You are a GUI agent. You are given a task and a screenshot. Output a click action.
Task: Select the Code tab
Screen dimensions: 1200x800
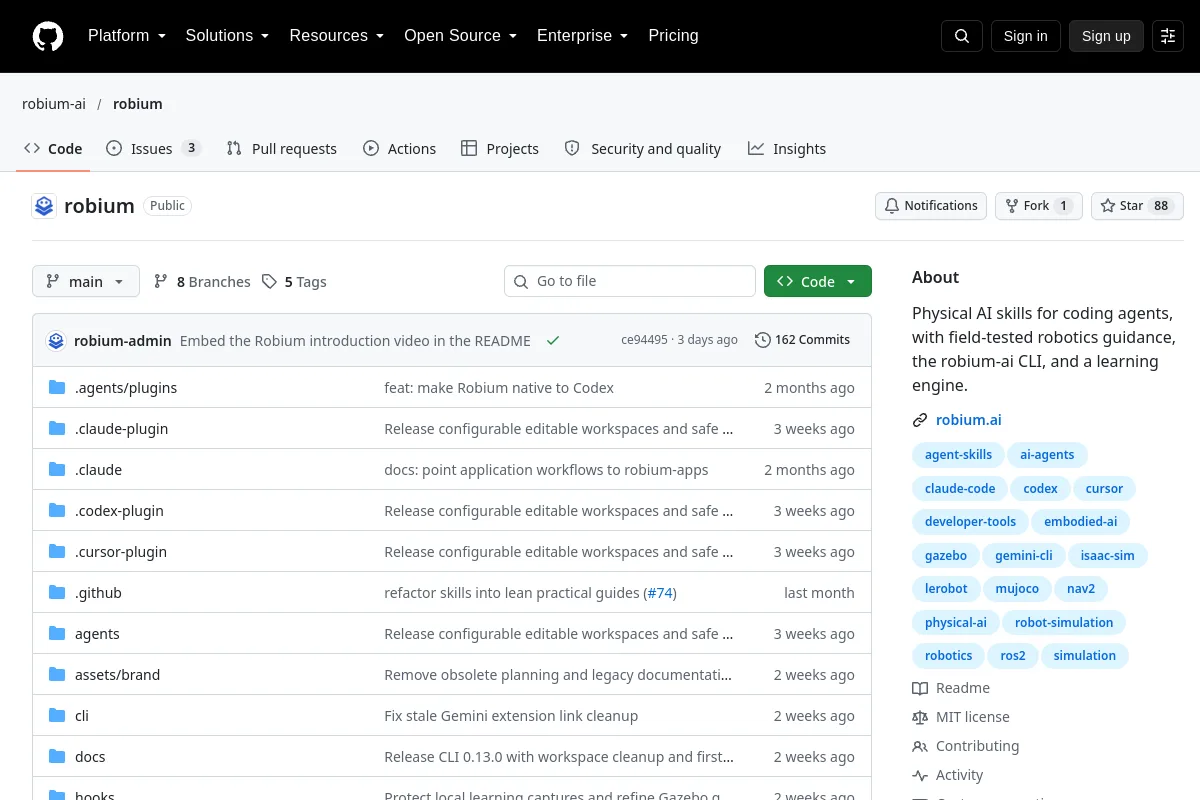click(53, 149)
